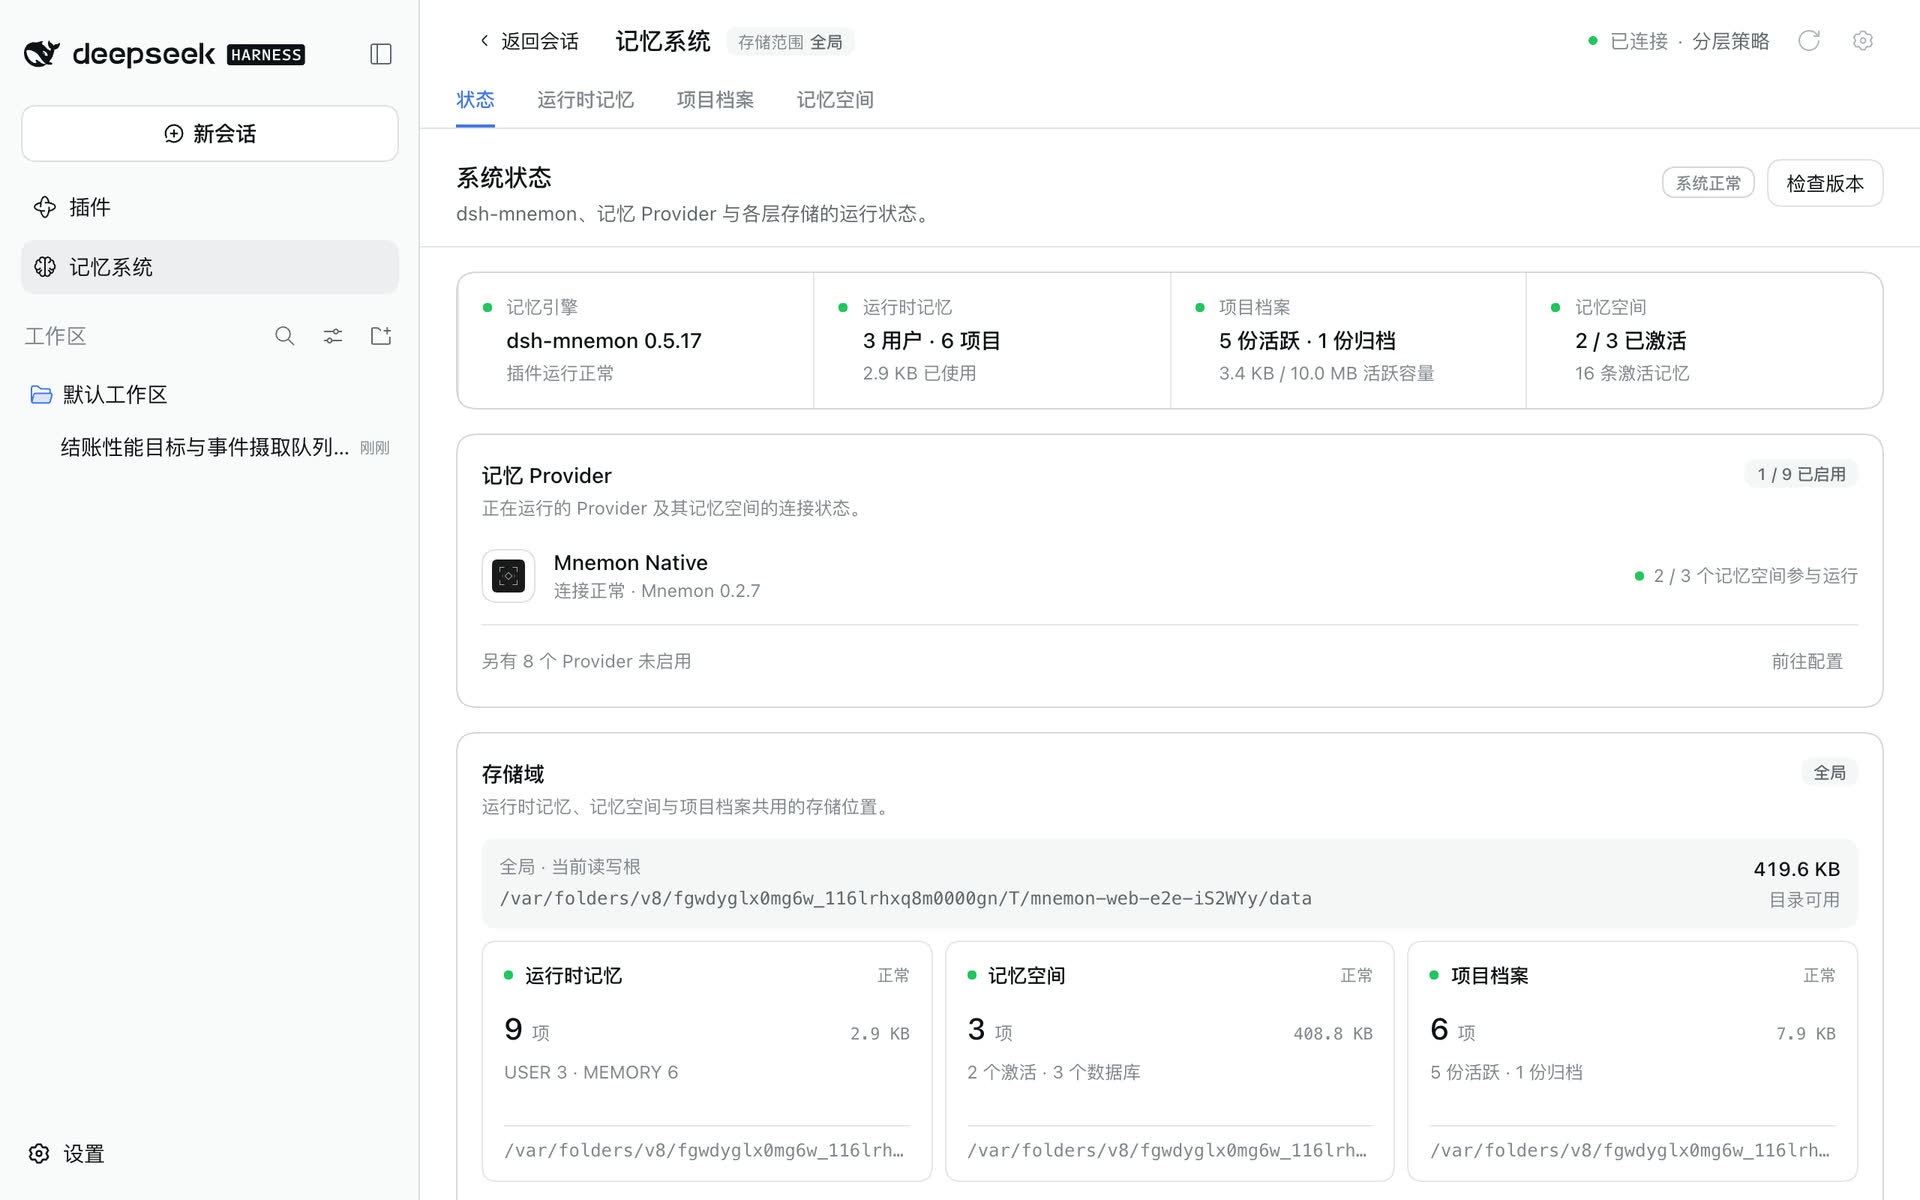Select 记忆系统 in the sidebar

[210, 267]
